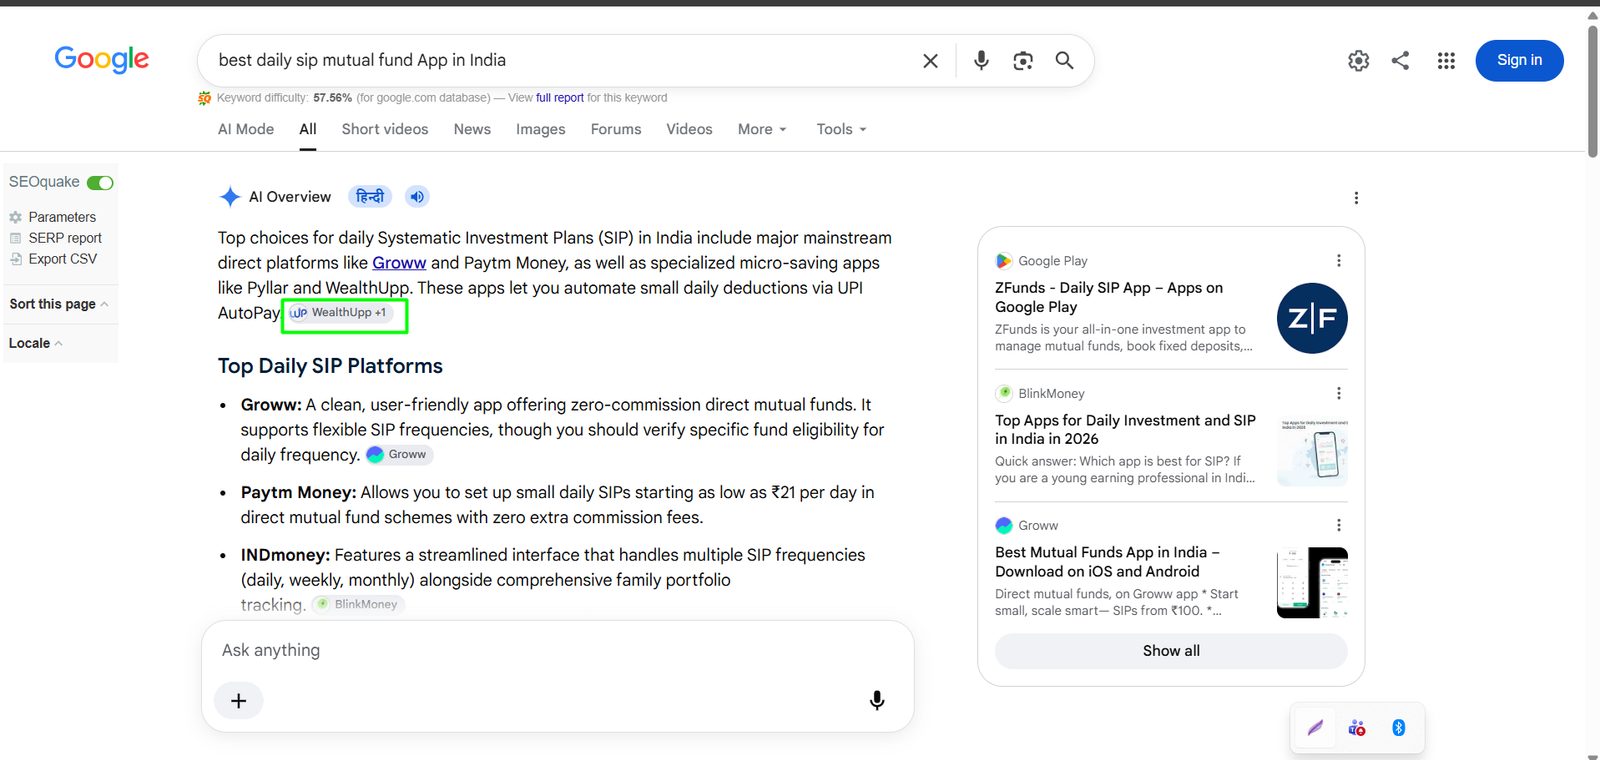Toggle the SEOquake switch off
This screenshot has height=760, width=1600.
click(100, 183)
